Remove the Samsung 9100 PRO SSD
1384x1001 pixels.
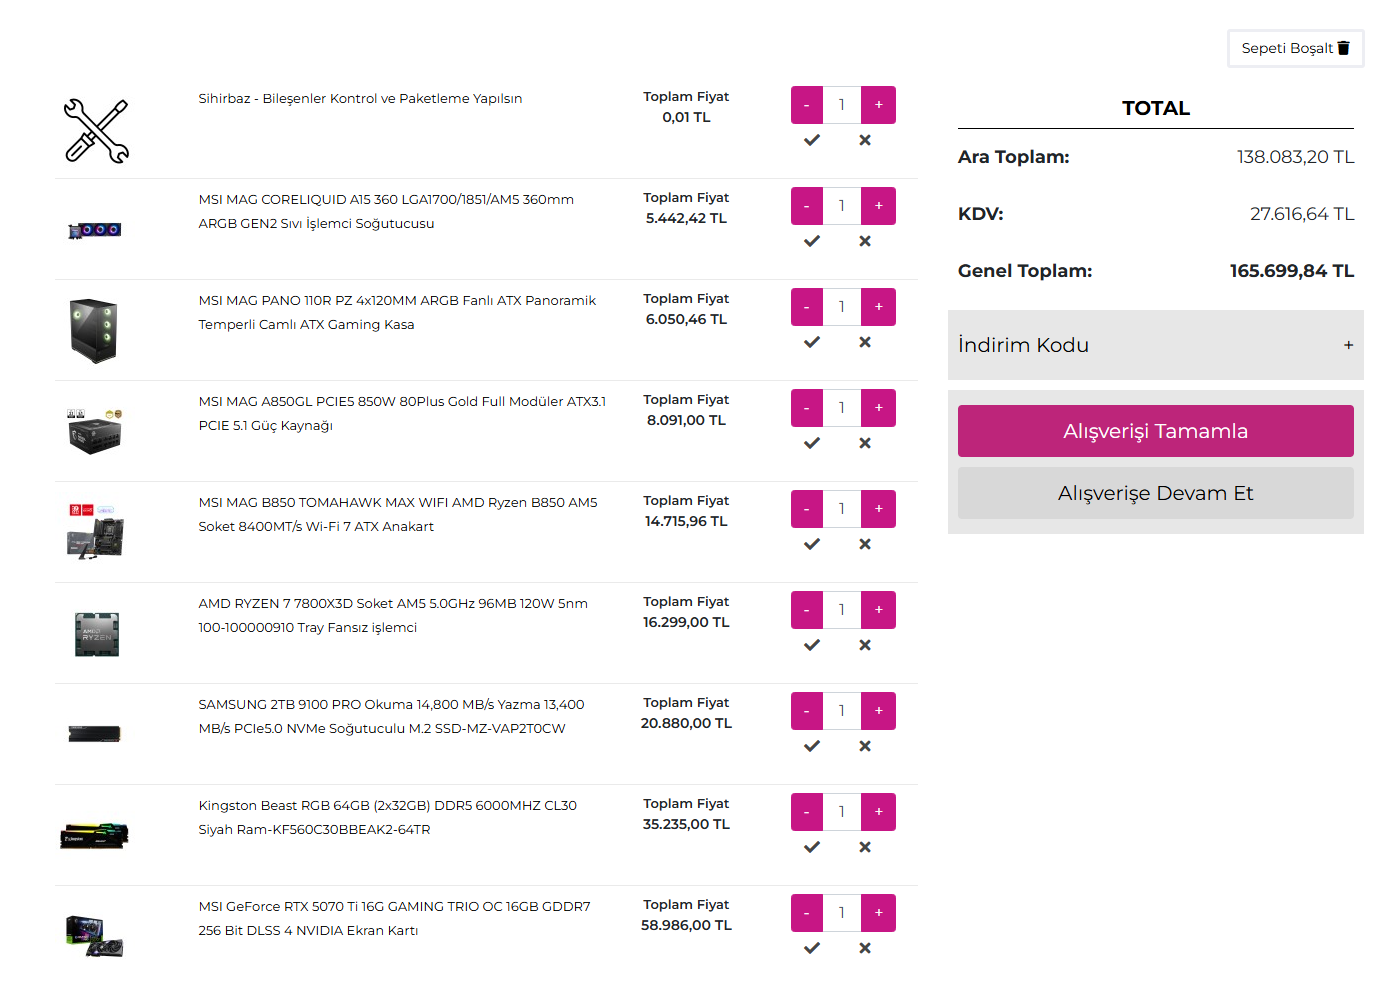point(865,746)
